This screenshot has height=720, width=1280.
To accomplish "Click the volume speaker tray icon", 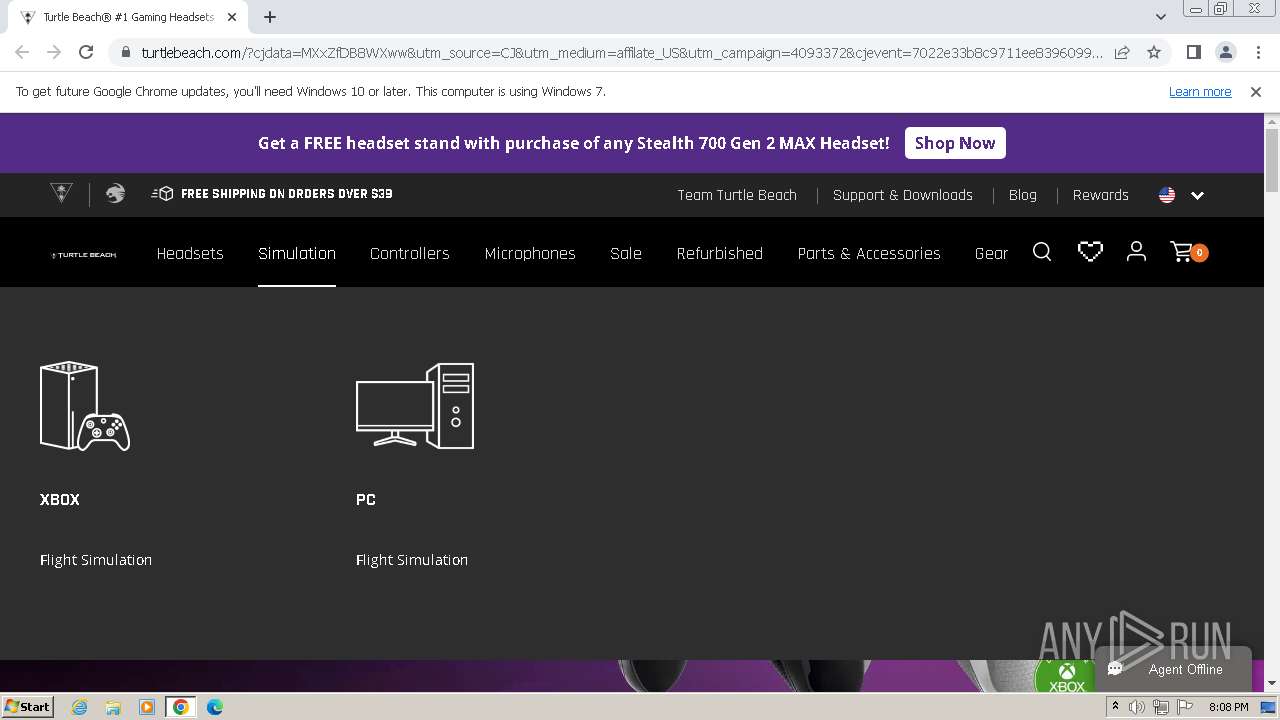I will (x=1137, y=707).
